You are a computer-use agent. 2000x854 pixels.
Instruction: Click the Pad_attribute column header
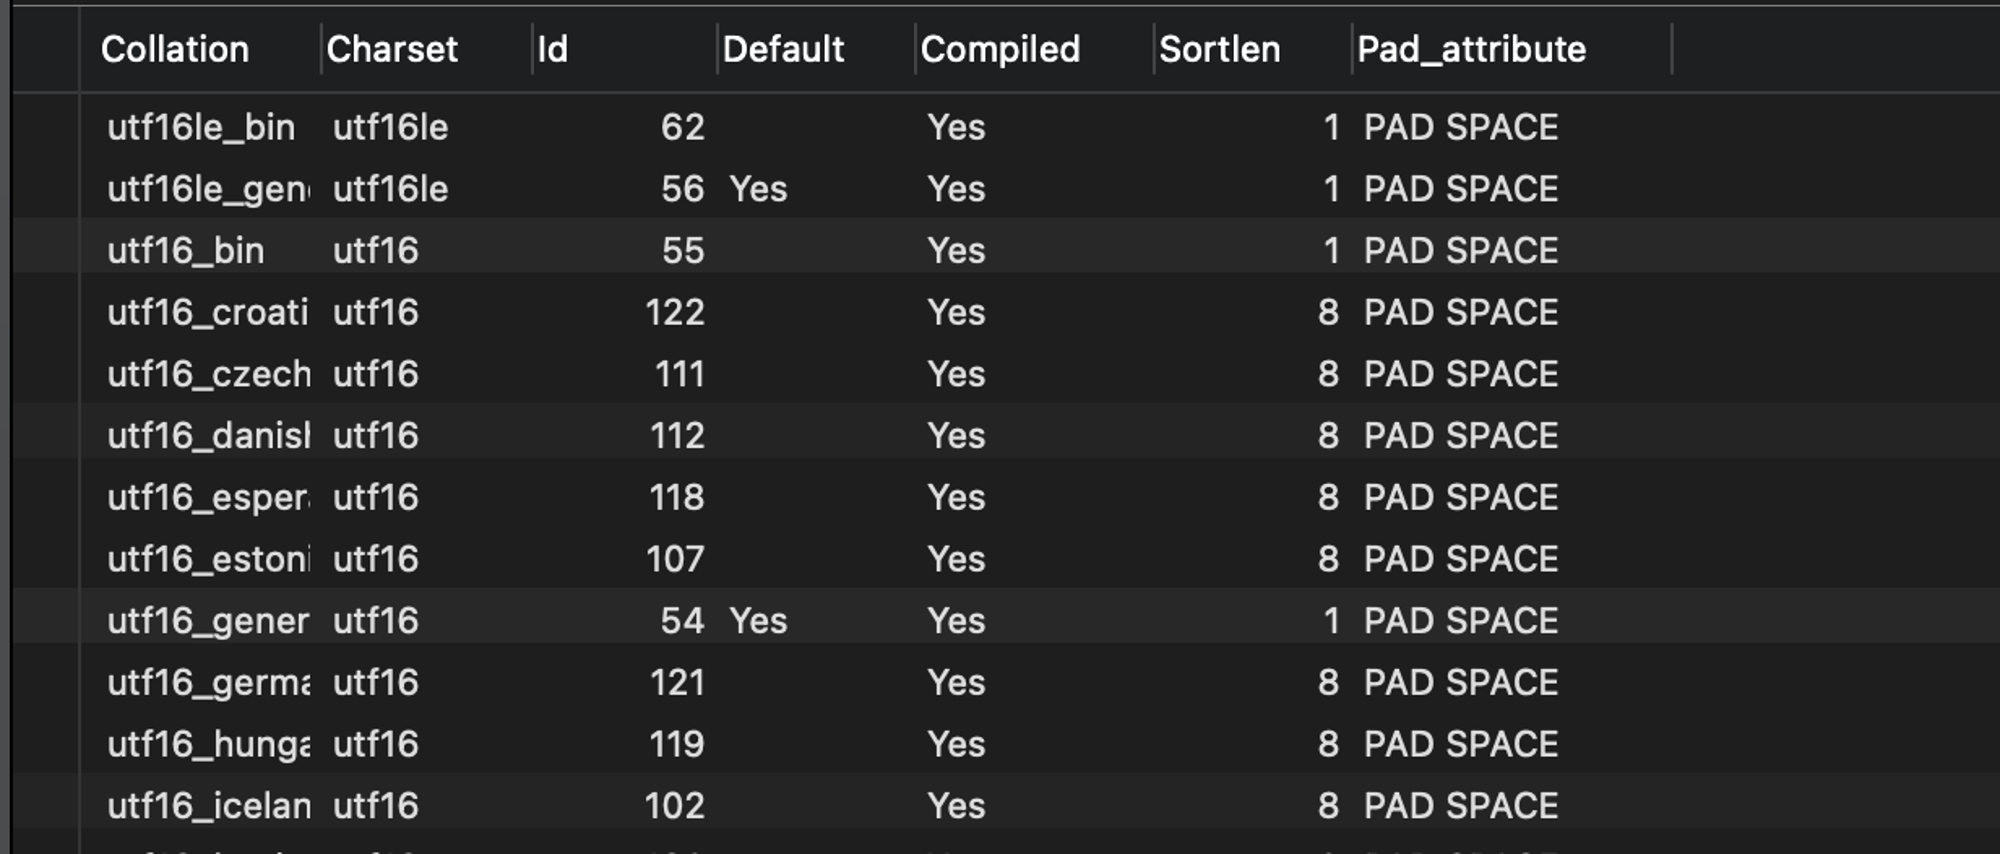click(x=1471, y=49)
